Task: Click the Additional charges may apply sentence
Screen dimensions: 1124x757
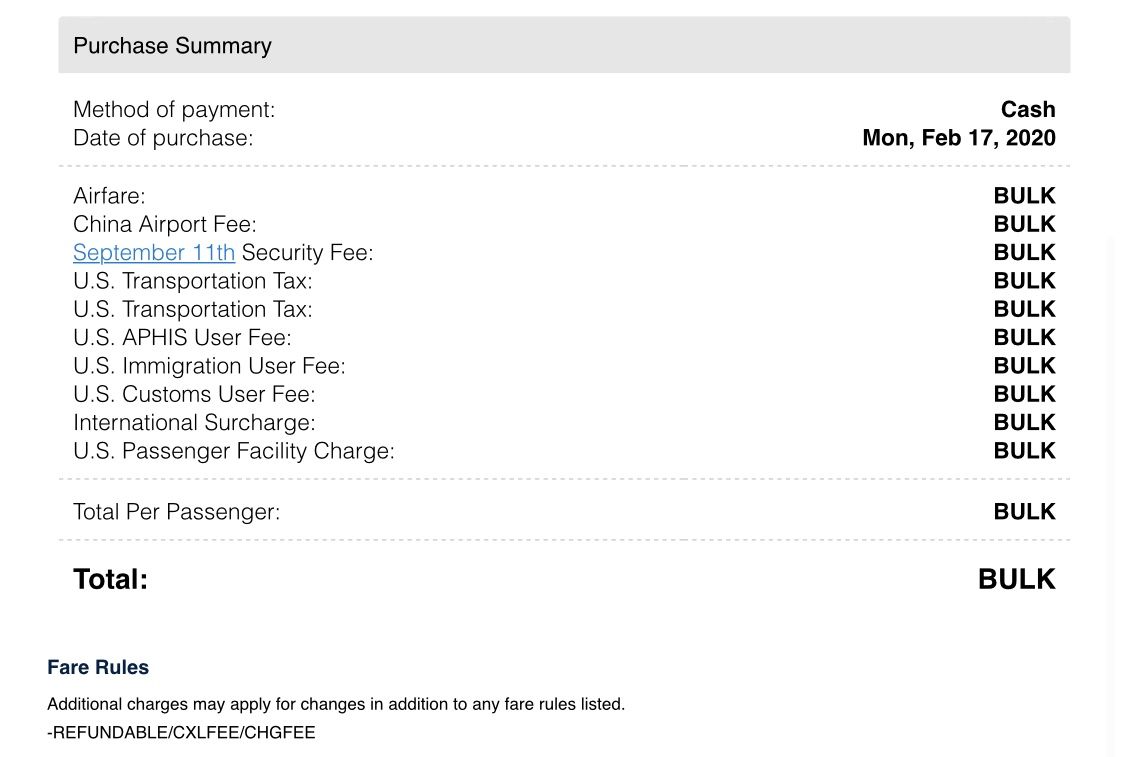Action: click(x=336, y=705)
